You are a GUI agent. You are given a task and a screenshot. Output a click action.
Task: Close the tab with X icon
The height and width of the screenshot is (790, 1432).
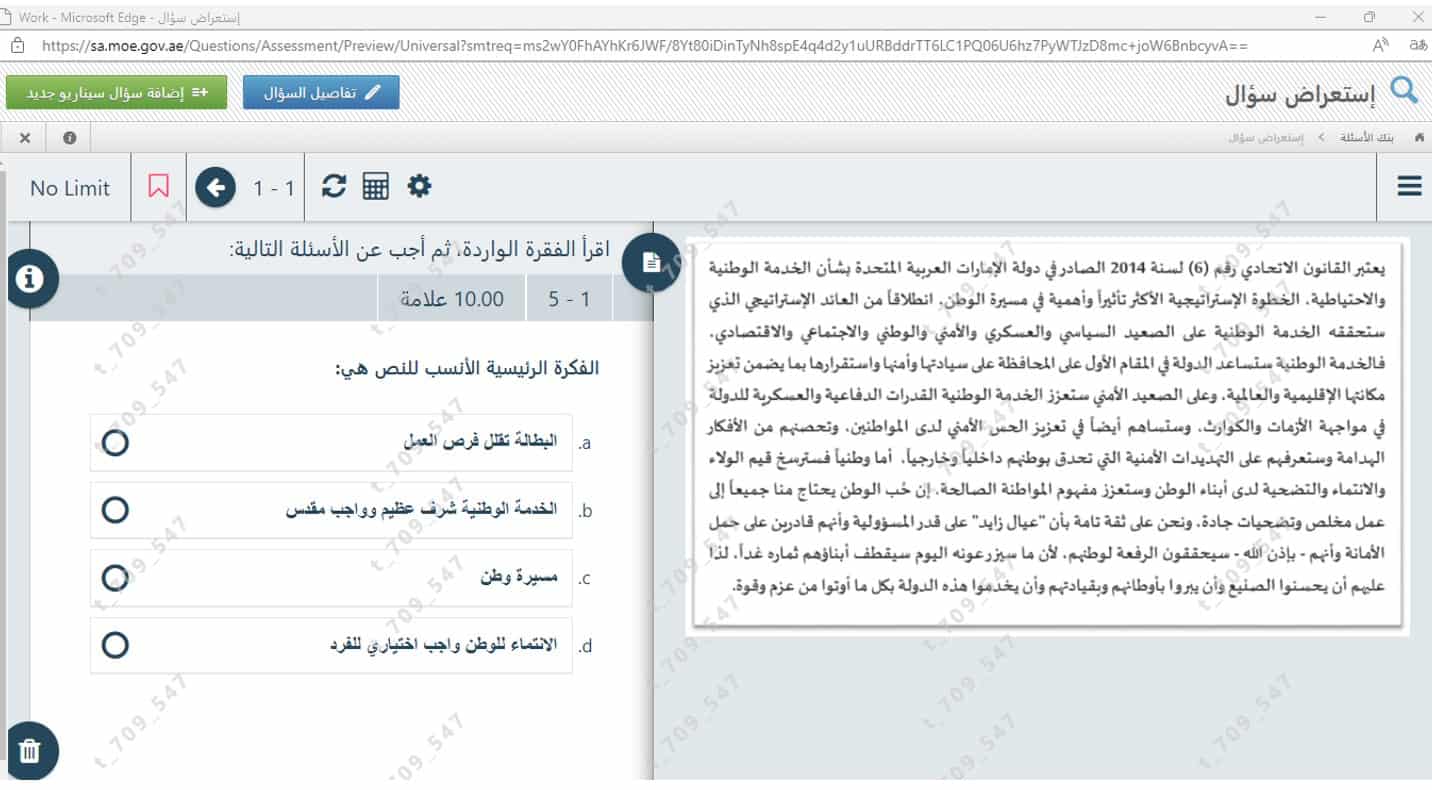click(25, 138)
